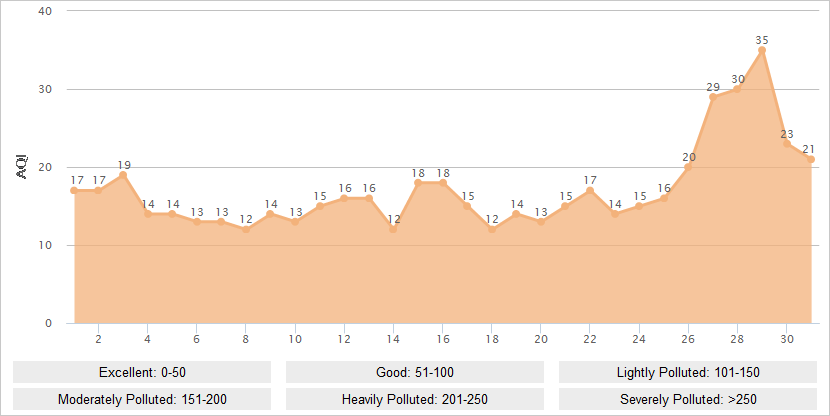The image size is (830, 416).
Task: Click day 12 data point valued 16
Action: [x=344, y=198]
